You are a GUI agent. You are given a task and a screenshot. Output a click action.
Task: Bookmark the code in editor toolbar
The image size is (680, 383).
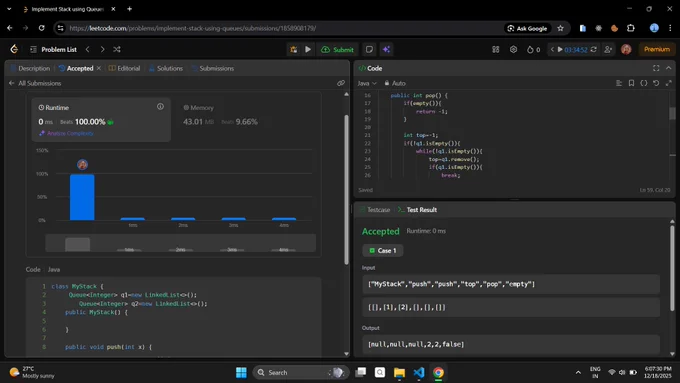tap(631, 83)
